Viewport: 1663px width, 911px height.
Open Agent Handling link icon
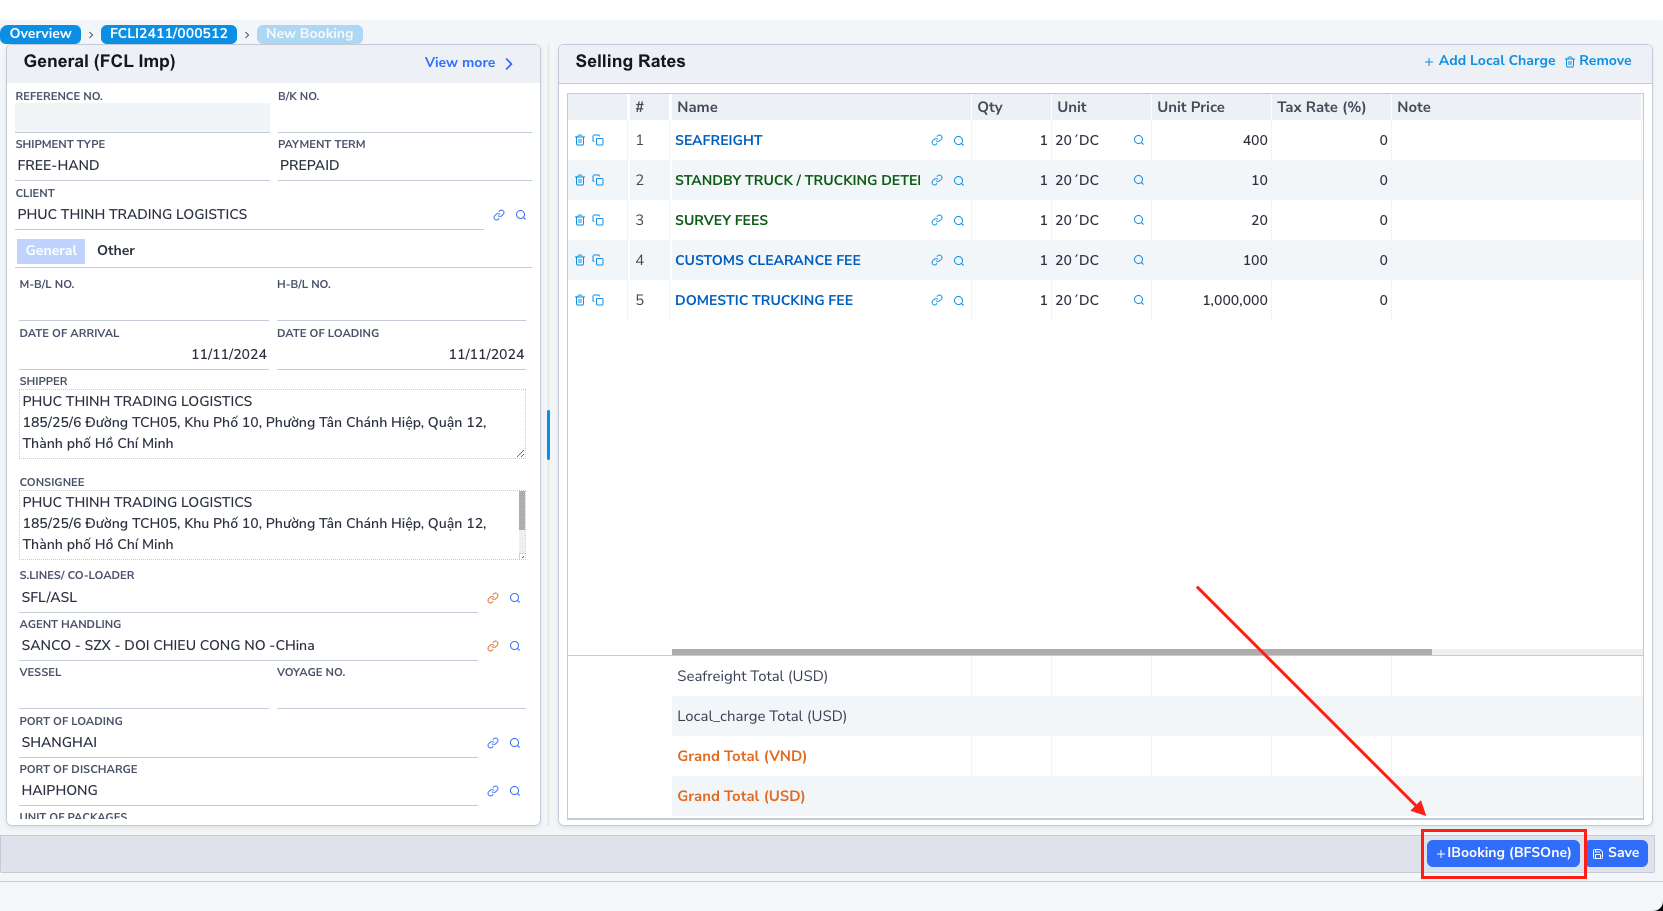coord(493,646)
